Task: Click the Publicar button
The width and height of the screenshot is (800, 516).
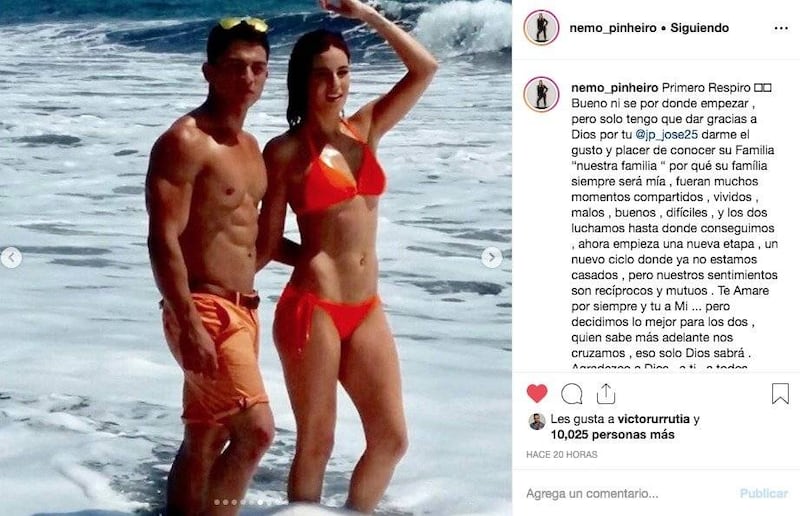Action: 764,494
